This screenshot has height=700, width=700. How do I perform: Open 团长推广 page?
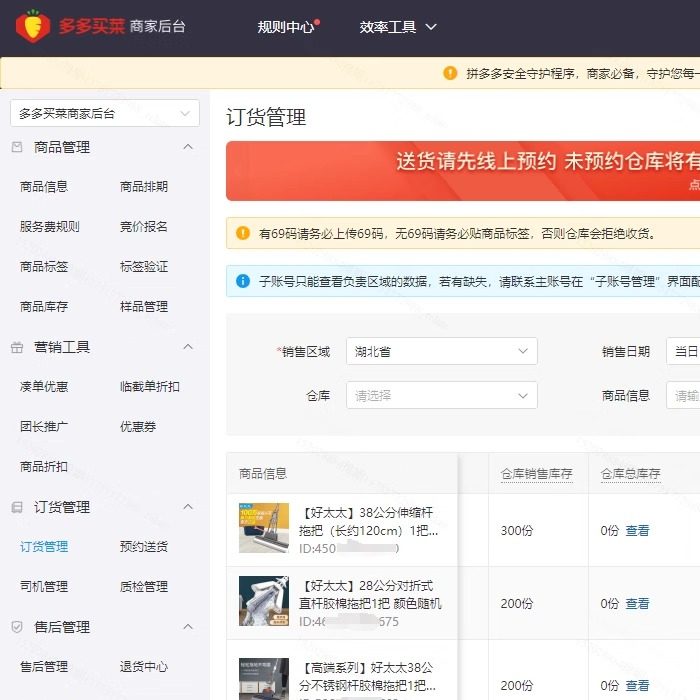44,426
